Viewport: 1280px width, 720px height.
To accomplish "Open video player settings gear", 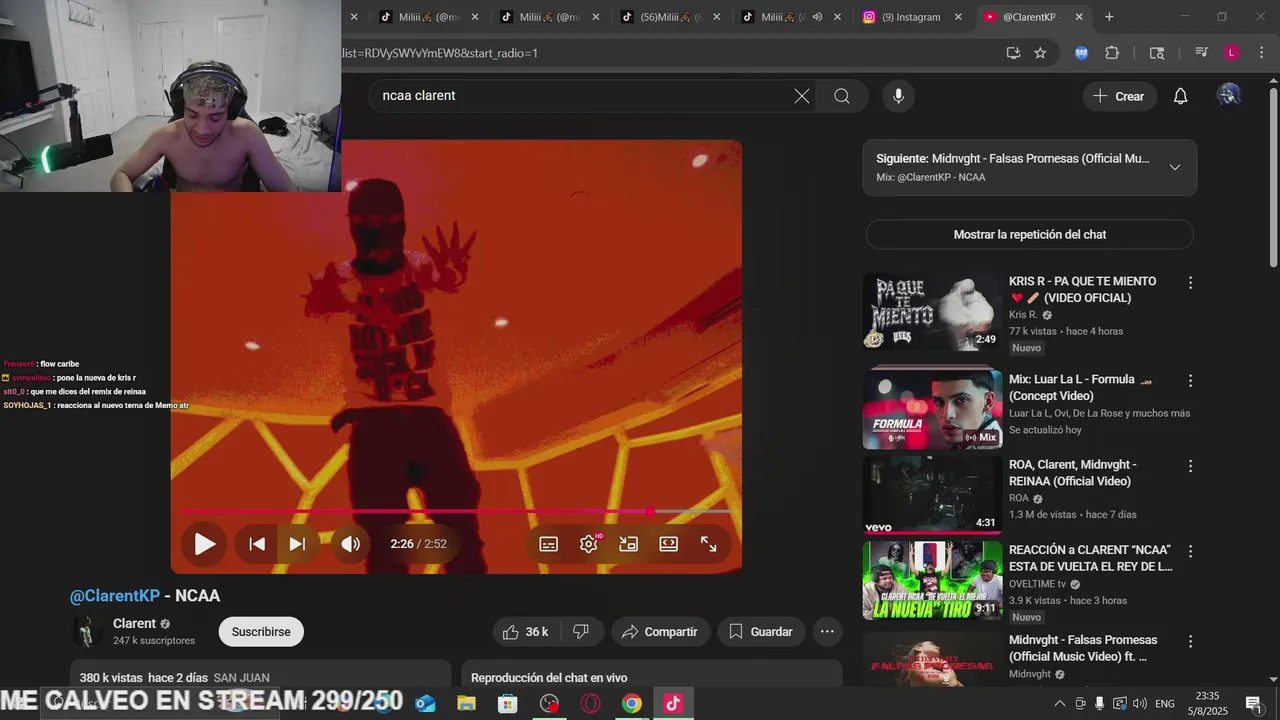I will point(589,544).
